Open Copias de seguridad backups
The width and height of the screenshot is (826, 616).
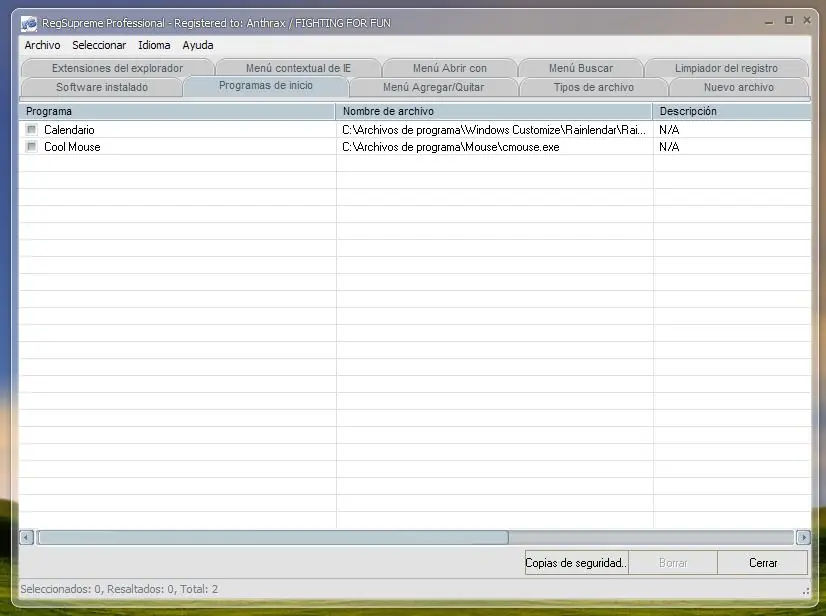pos(576,563)
